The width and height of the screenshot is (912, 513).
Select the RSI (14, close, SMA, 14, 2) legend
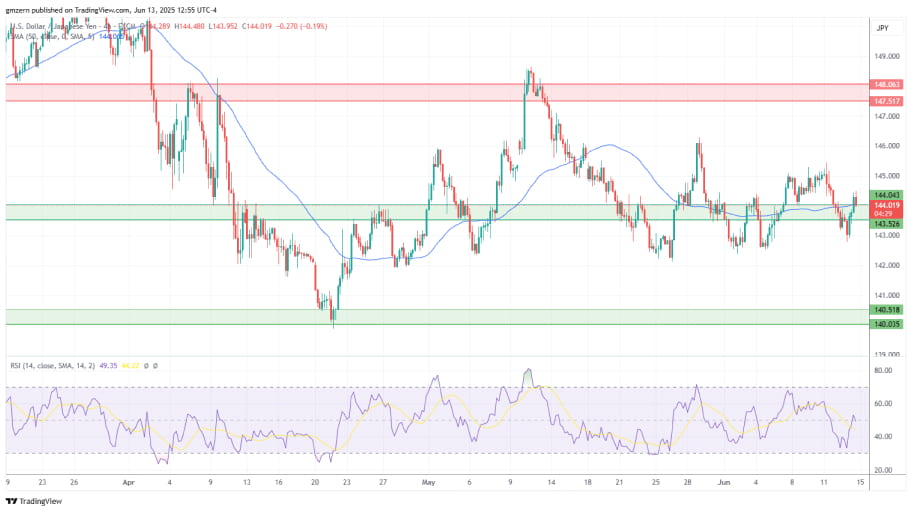tap(52, 366)
